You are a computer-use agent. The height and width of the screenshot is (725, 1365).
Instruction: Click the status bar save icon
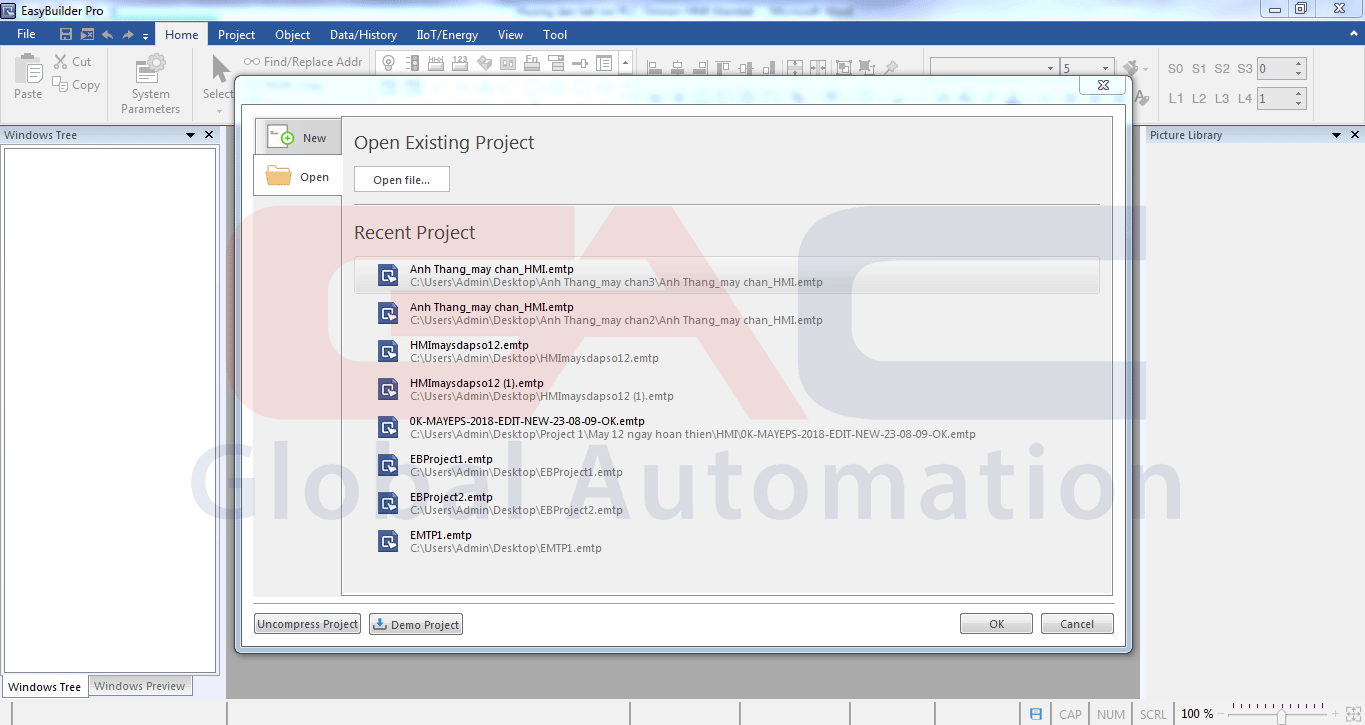pyautogui.click(x=1036, y=714)
